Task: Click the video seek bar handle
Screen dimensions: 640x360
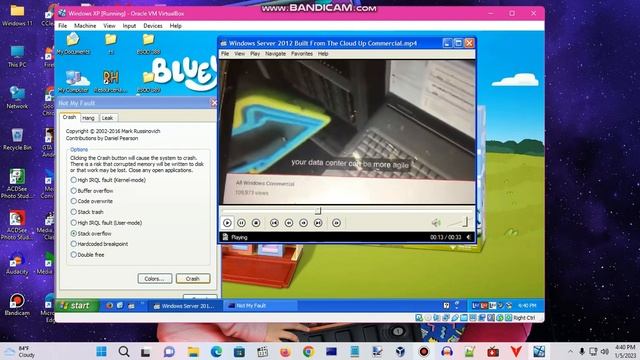Action: [318, 211]
